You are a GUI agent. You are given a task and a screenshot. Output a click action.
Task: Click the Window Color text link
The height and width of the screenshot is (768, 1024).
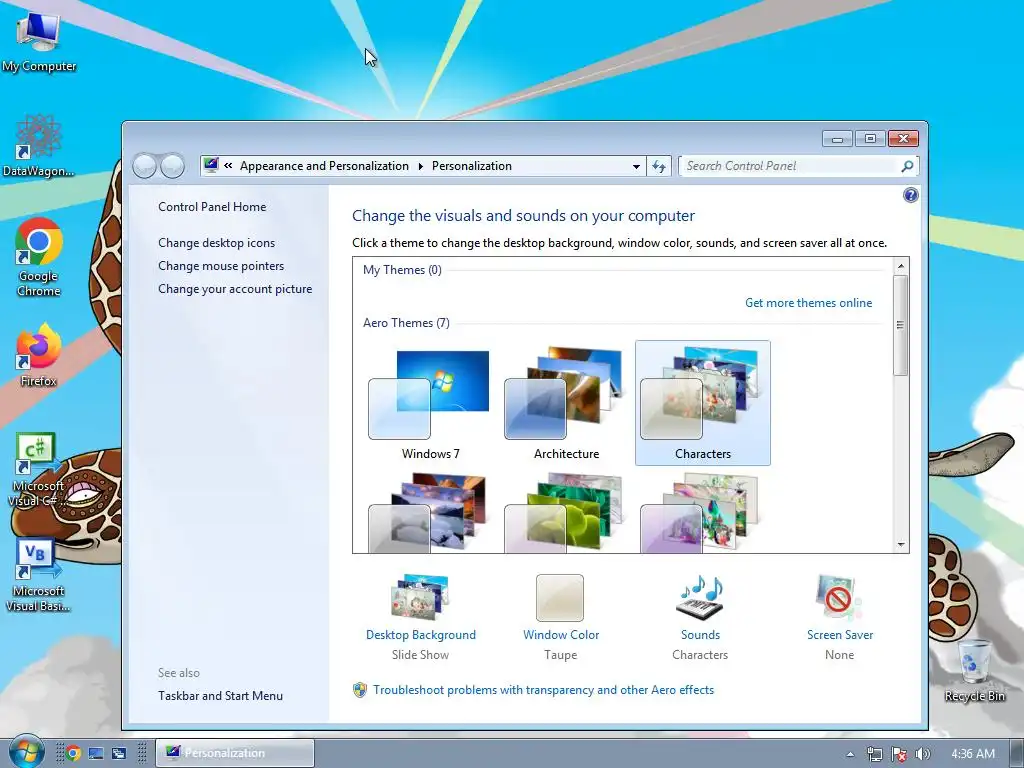click(x=561, y=635)
